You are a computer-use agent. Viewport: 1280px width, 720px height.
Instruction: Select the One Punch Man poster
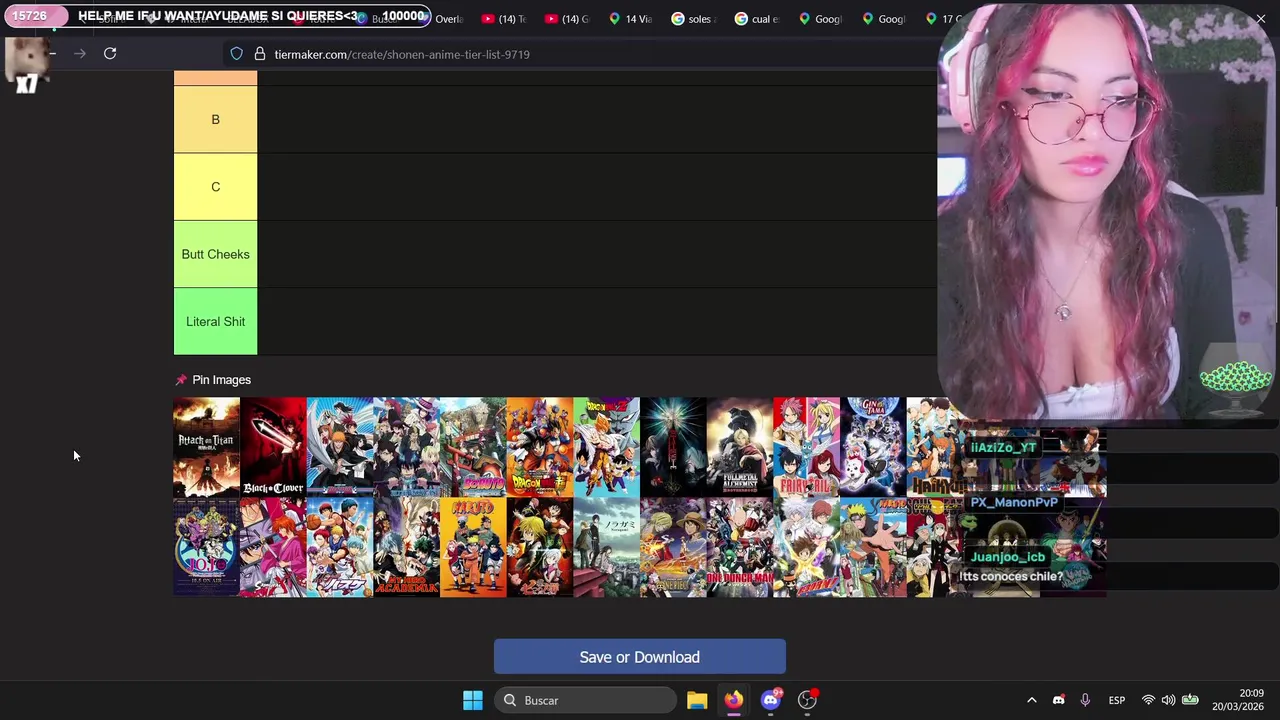click(x=740, y=547)
